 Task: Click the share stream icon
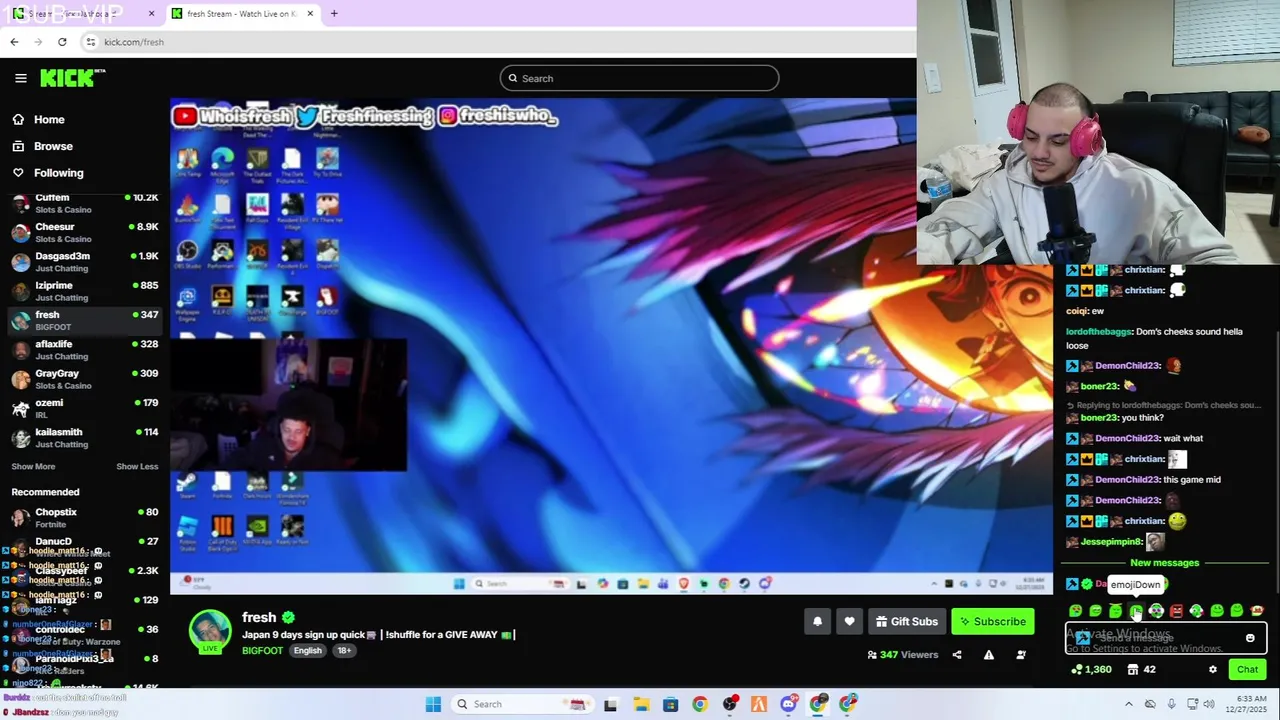[x=957, y=655]
